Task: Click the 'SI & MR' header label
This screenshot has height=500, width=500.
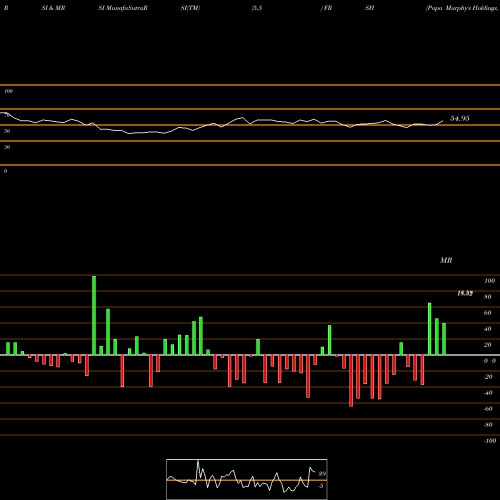Action: pyautogui.click(x=53, y=8)
